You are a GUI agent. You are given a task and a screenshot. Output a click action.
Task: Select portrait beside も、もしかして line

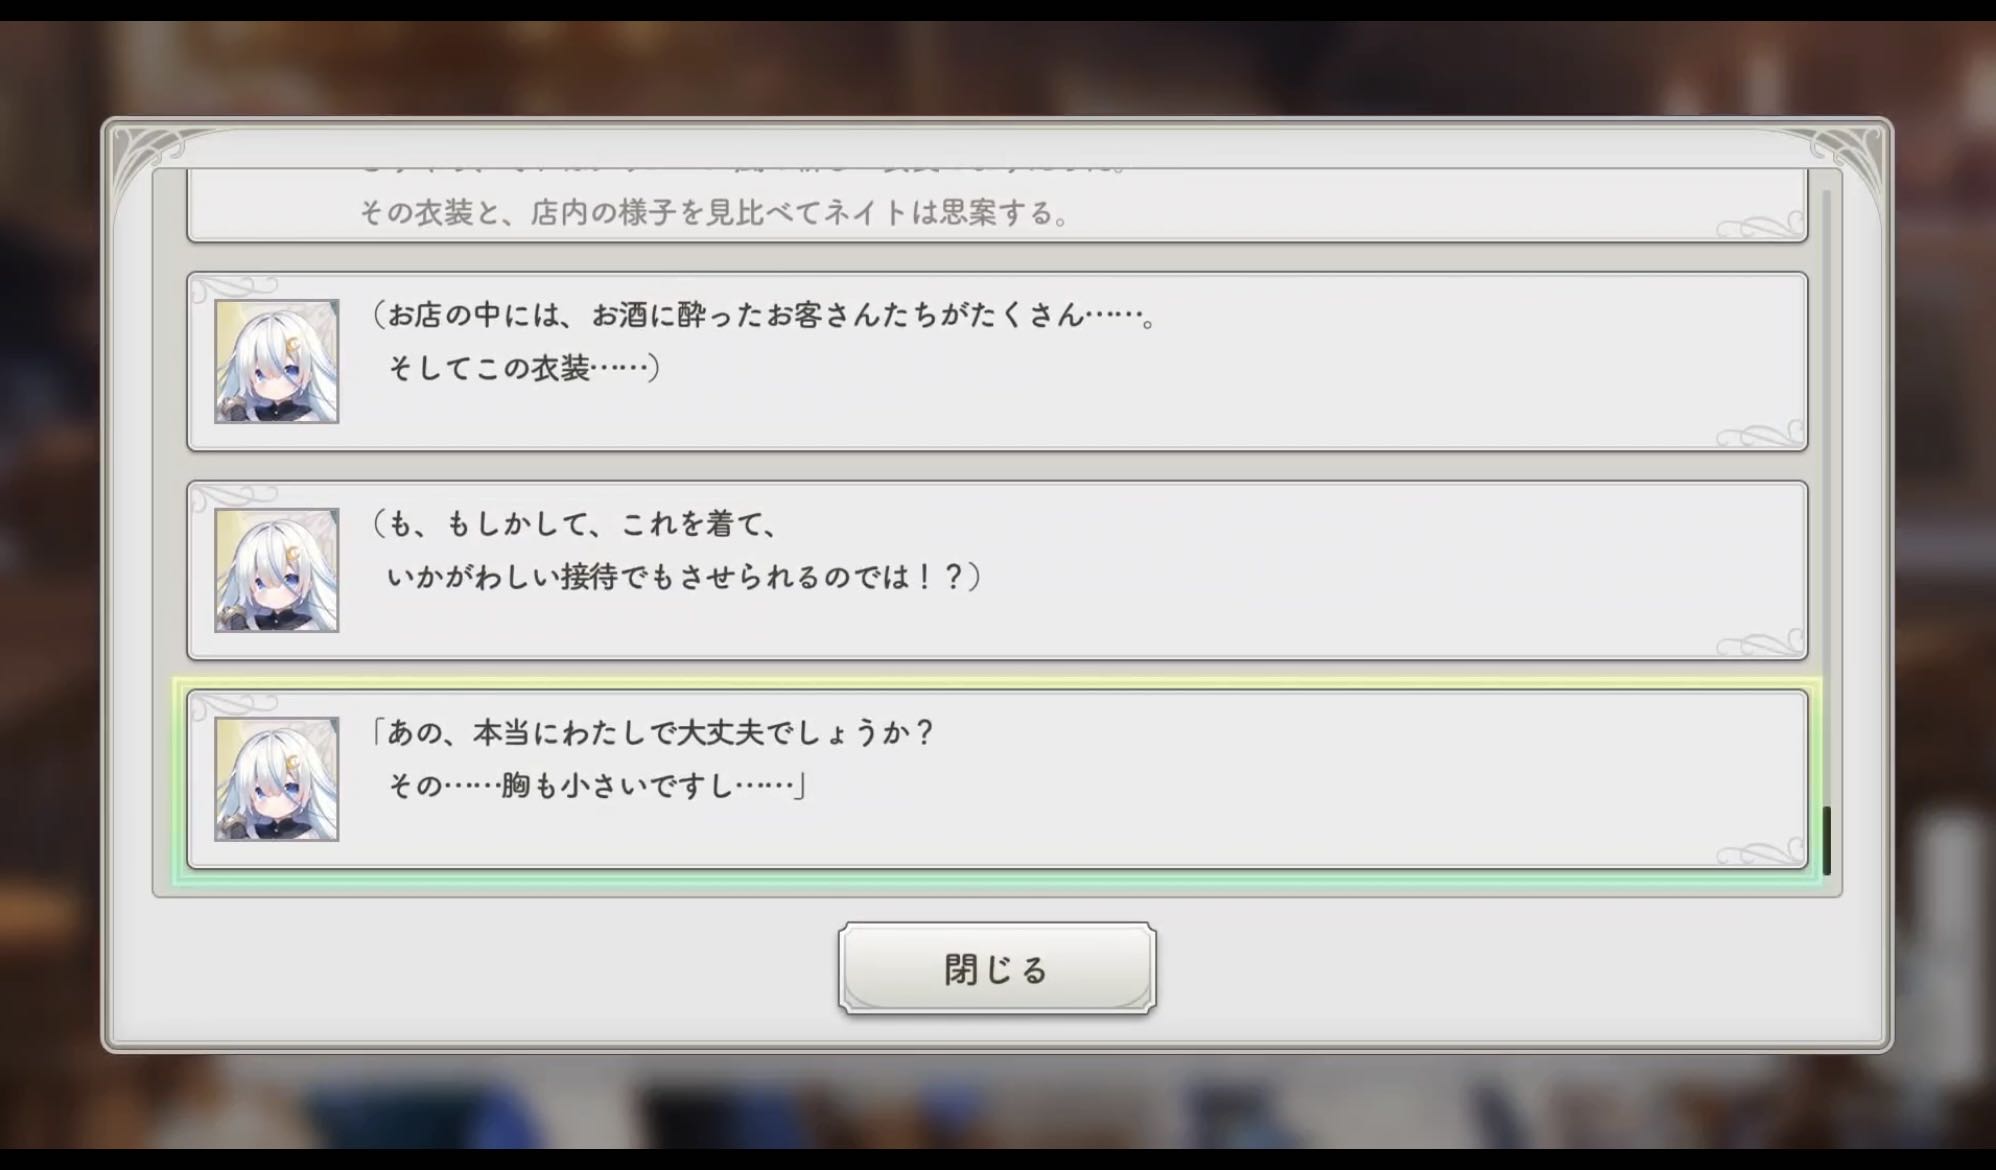click(x=277, y=570)
